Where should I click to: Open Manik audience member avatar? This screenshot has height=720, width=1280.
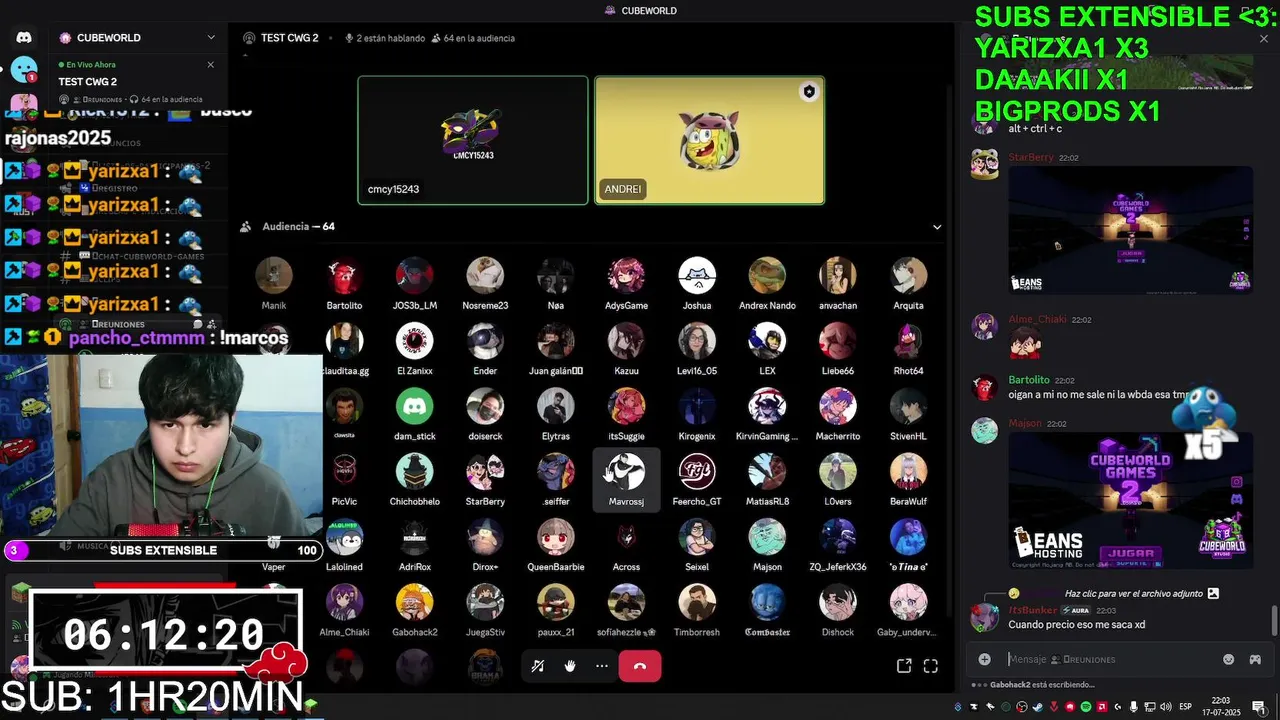(x=274, y=276)
